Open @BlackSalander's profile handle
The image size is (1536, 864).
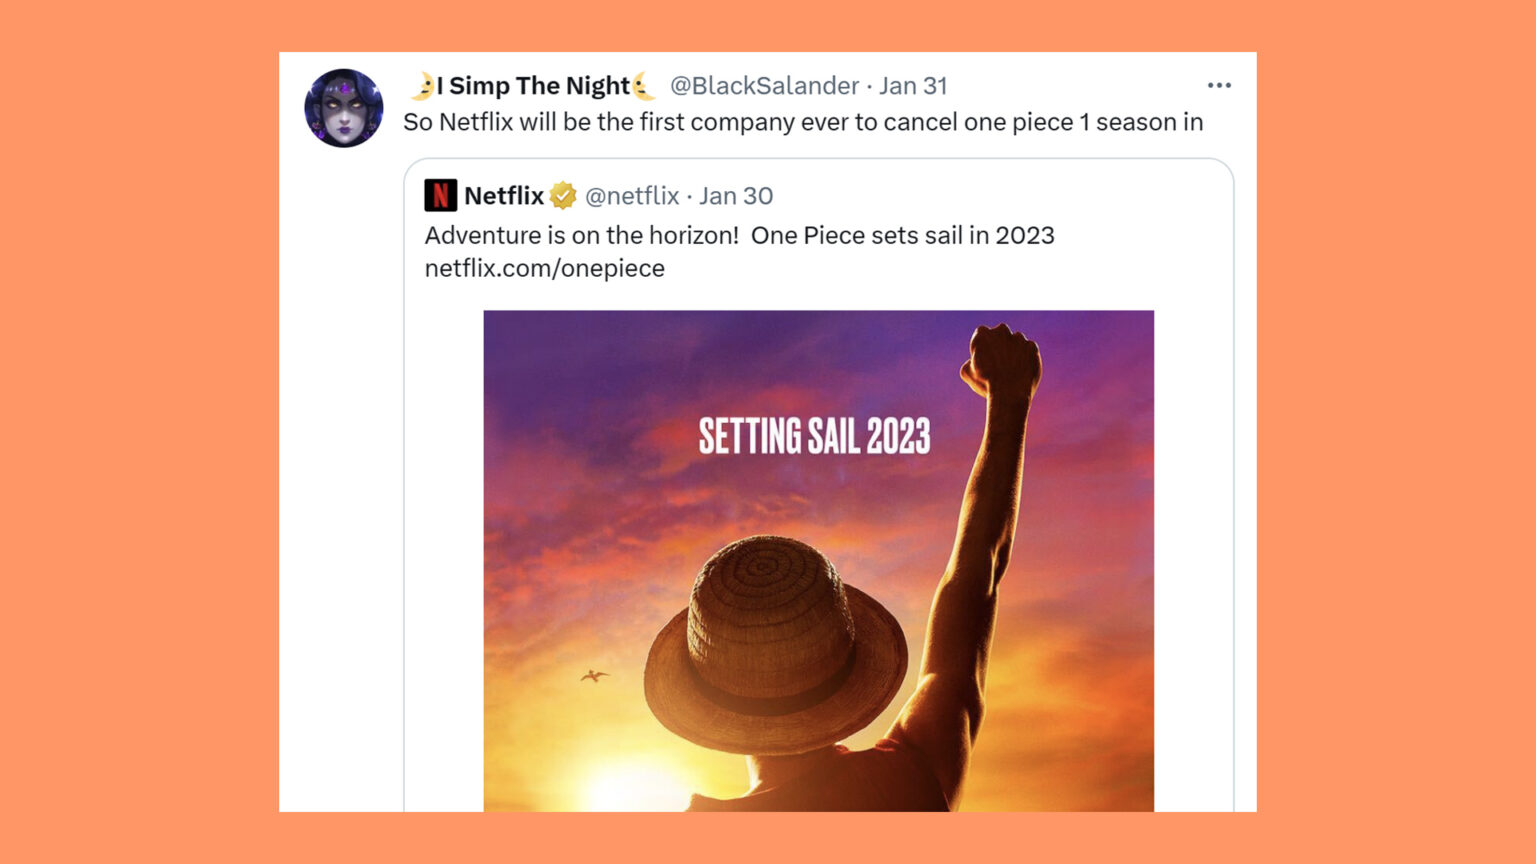[763, 86]
